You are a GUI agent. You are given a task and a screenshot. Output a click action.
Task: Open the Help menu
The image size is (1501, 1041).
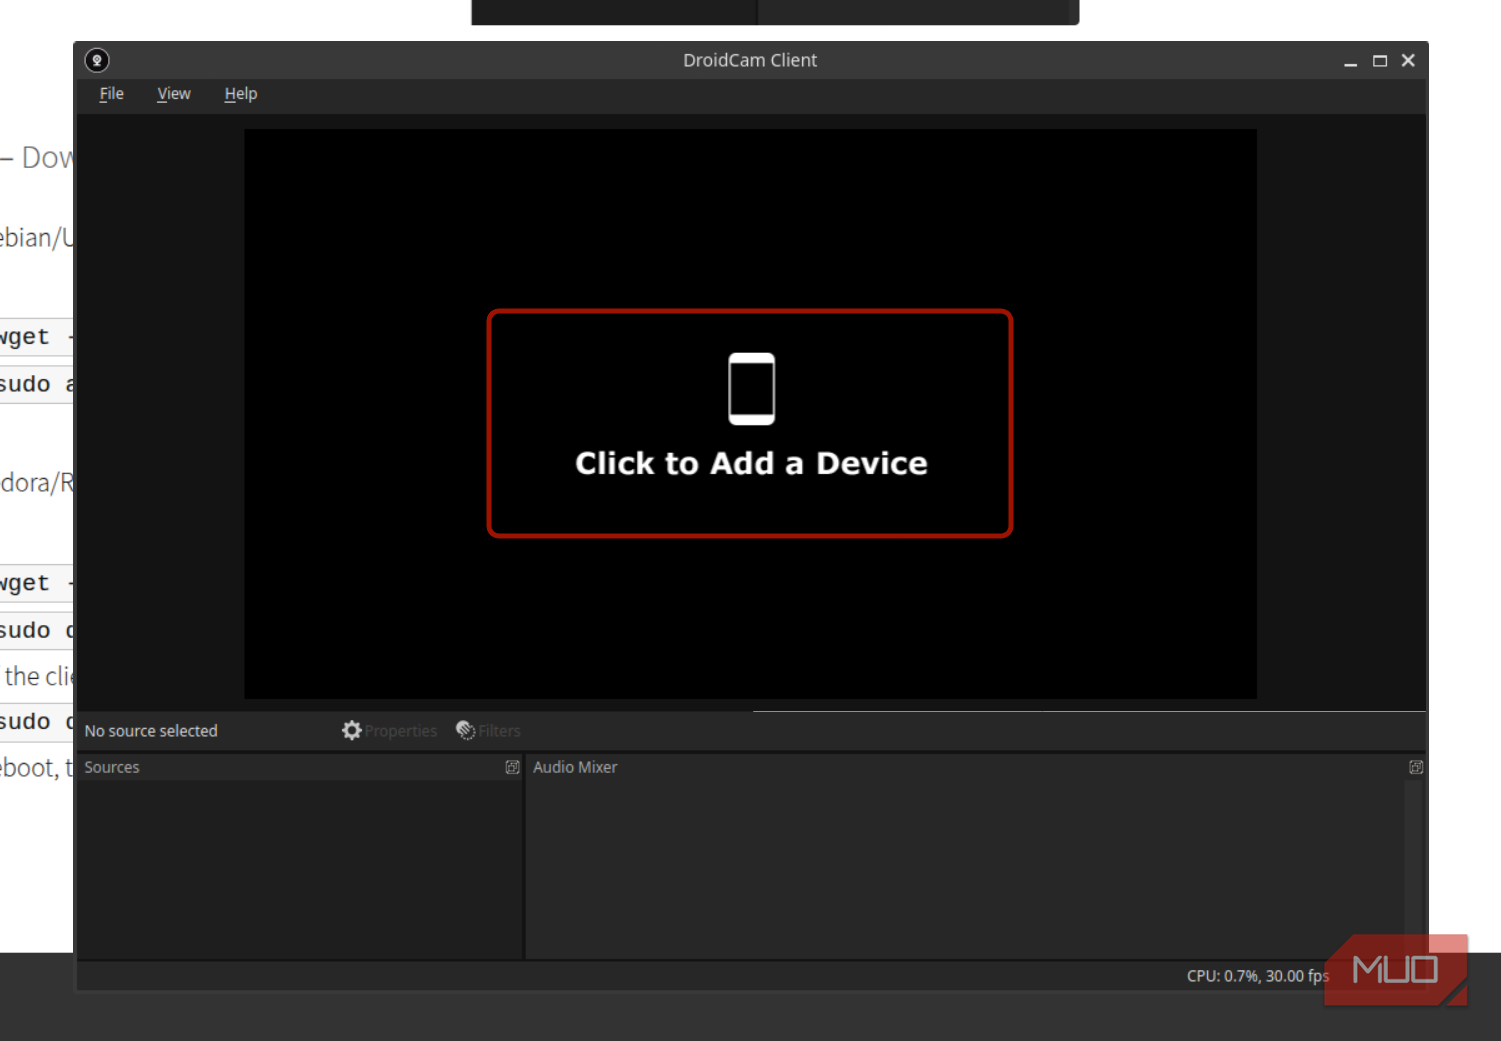pos(240,94)
